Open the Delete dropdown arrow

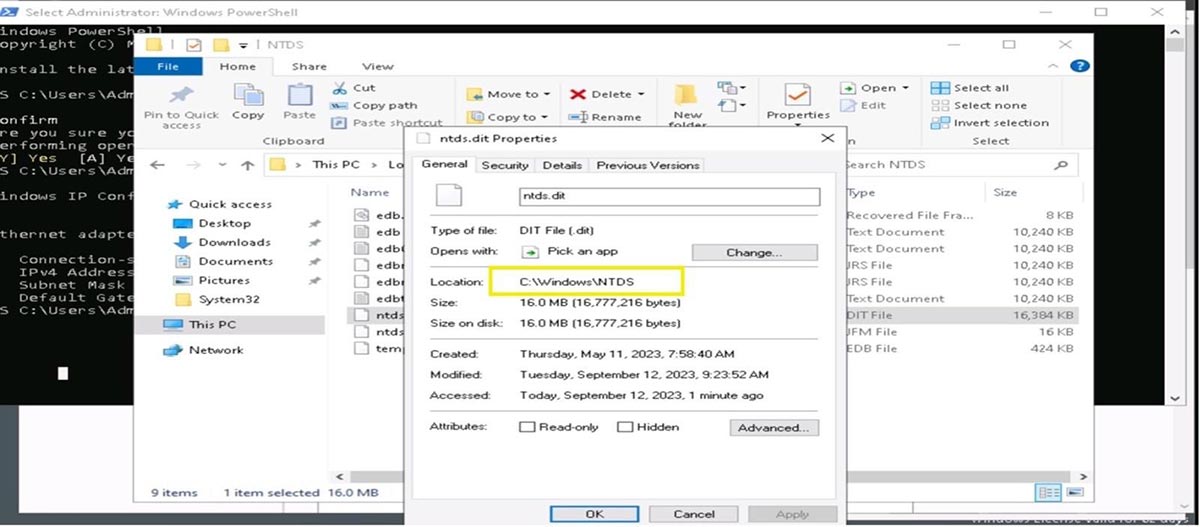(641, 94)
